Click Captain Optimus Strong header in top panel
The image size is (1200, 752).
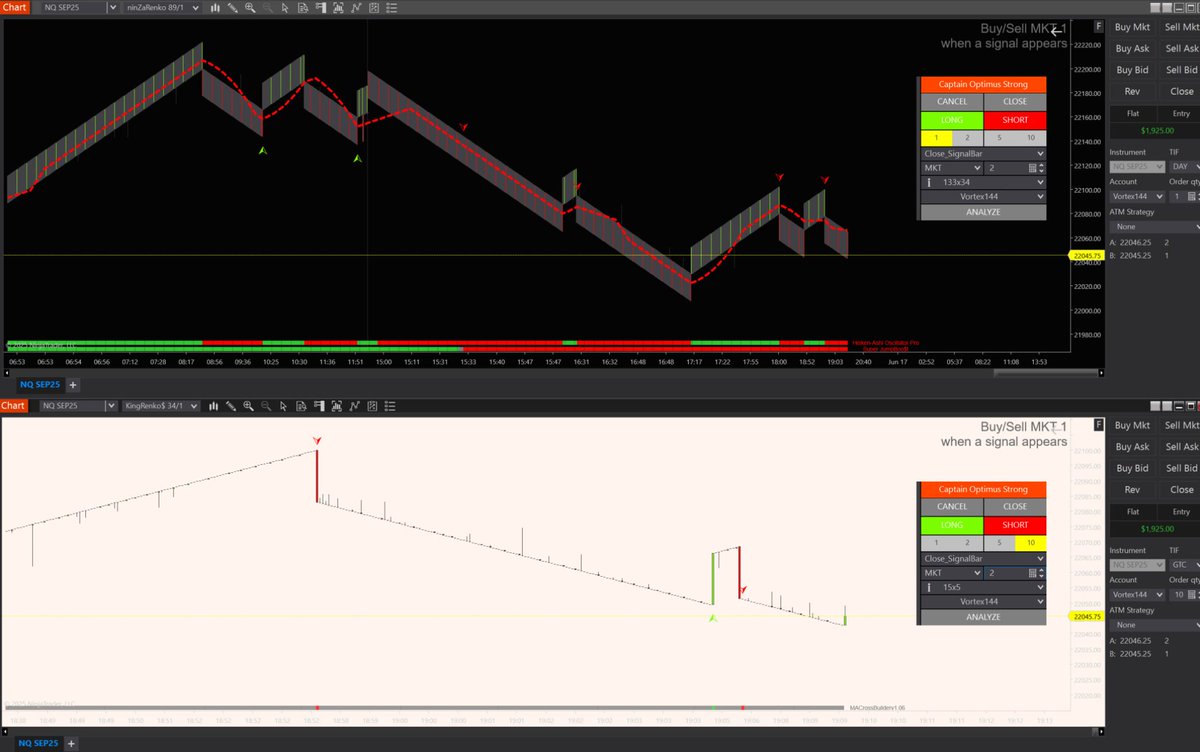coord(983,85)
